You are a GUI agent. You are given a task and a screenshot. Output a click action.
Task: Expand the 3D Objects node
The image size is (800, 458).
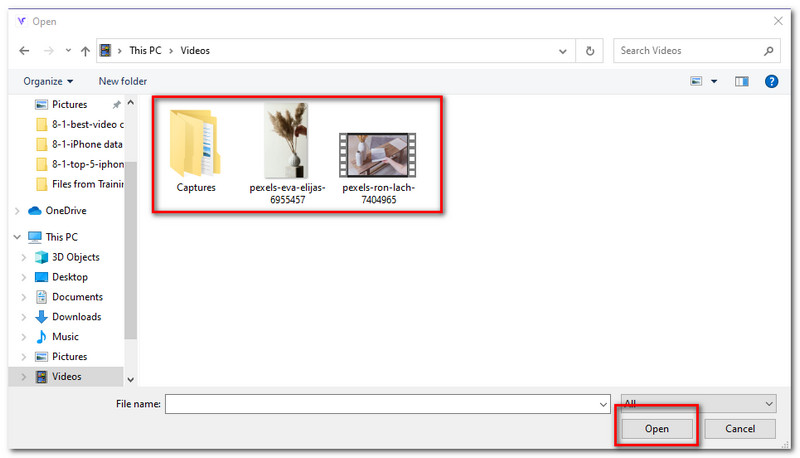(23, 257)
